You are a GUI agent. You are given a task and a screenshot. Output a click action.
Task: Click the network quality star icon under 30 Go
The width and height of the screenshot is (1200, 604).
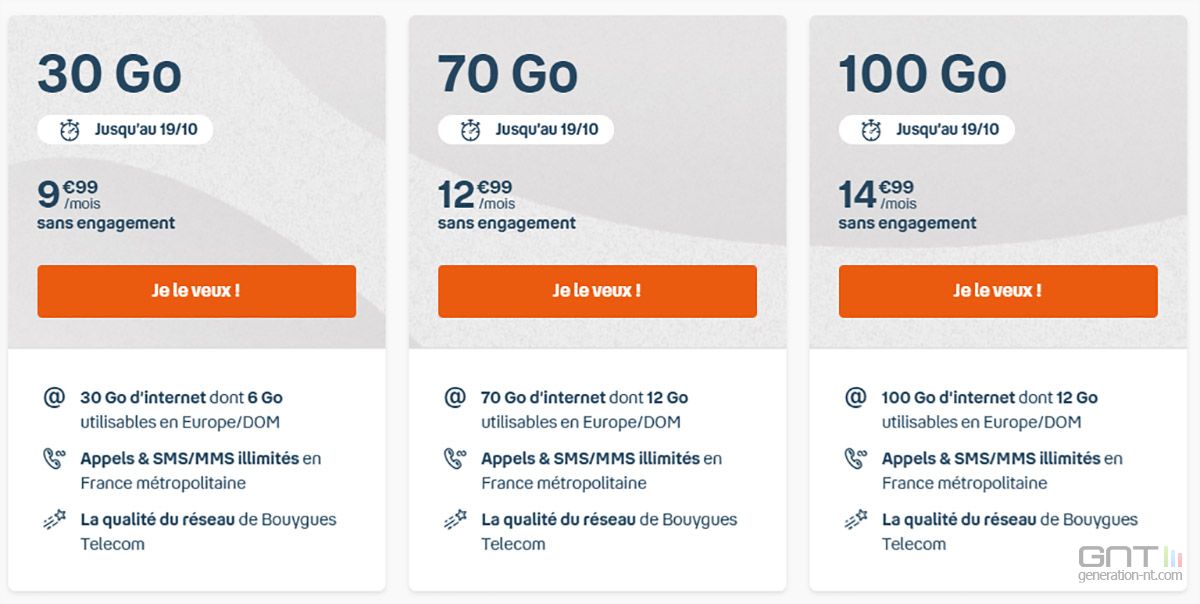(54, 520)
